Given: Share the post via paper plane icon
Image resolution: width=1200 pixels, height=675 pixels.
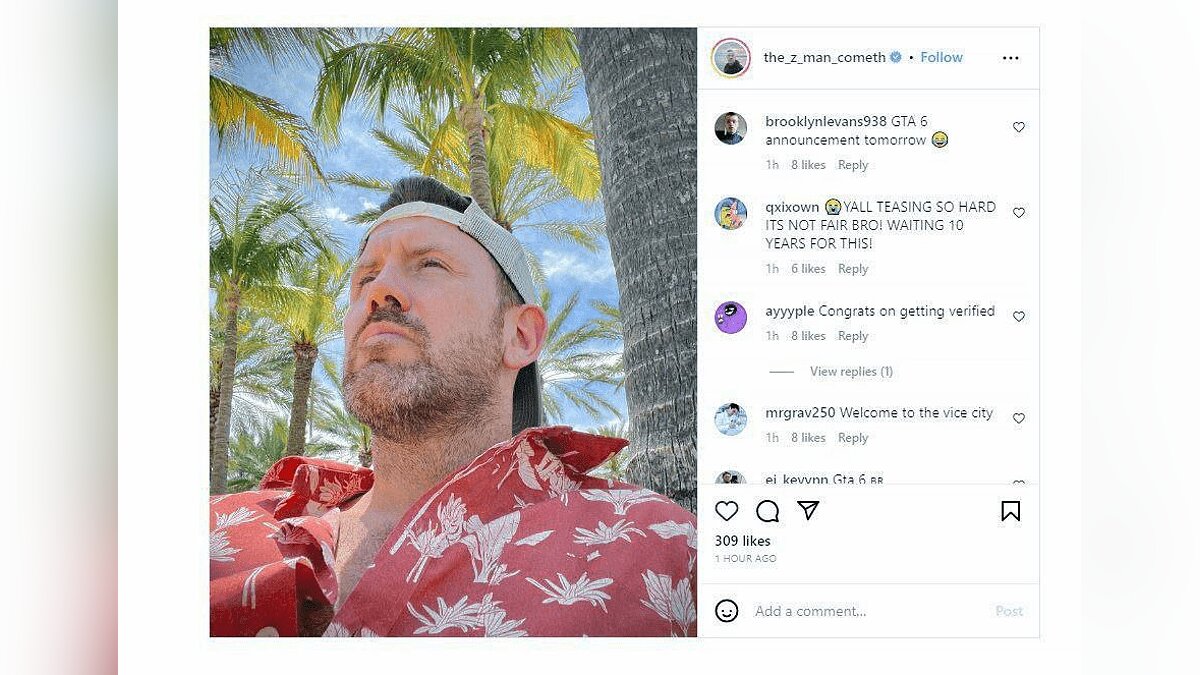Looking at the screenshot, I should tap(808, 511).
